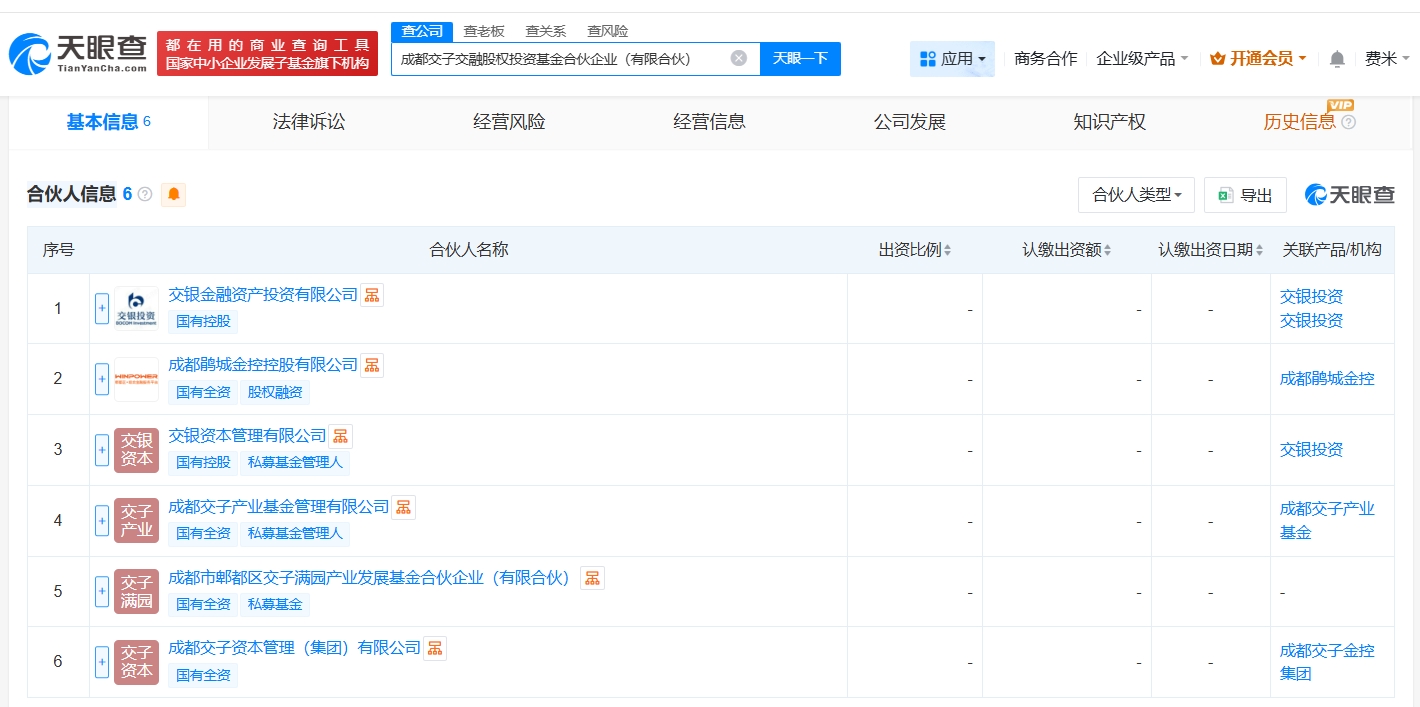This screenshot has height=707, width=1420.
Task: Open the 开通会员 dropdown
Action: click(x=1258, y=59)
